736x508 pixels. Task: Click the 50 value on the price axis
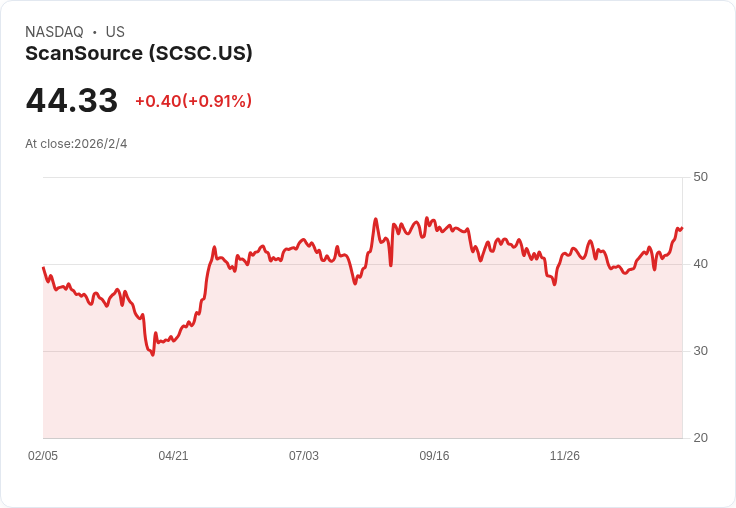coord(700,177)
